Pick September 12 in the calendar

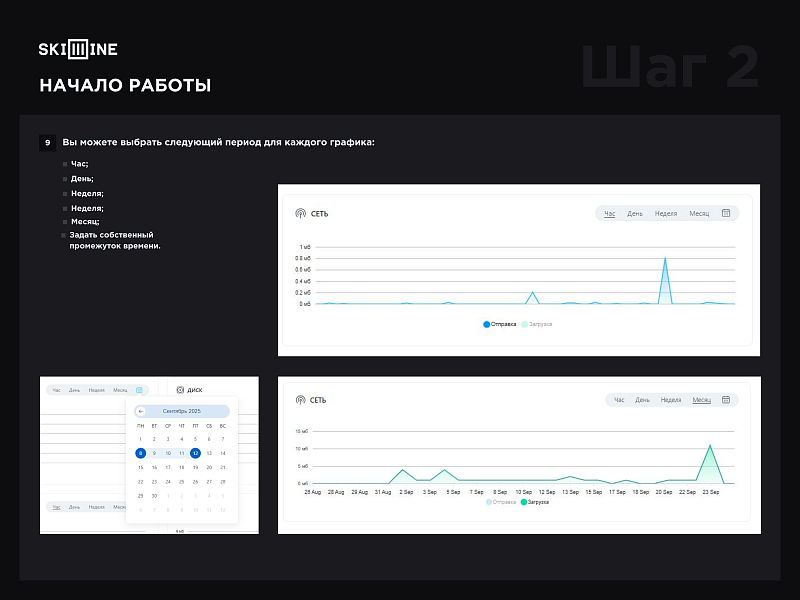pyautogui.click(x=195, y=453)
